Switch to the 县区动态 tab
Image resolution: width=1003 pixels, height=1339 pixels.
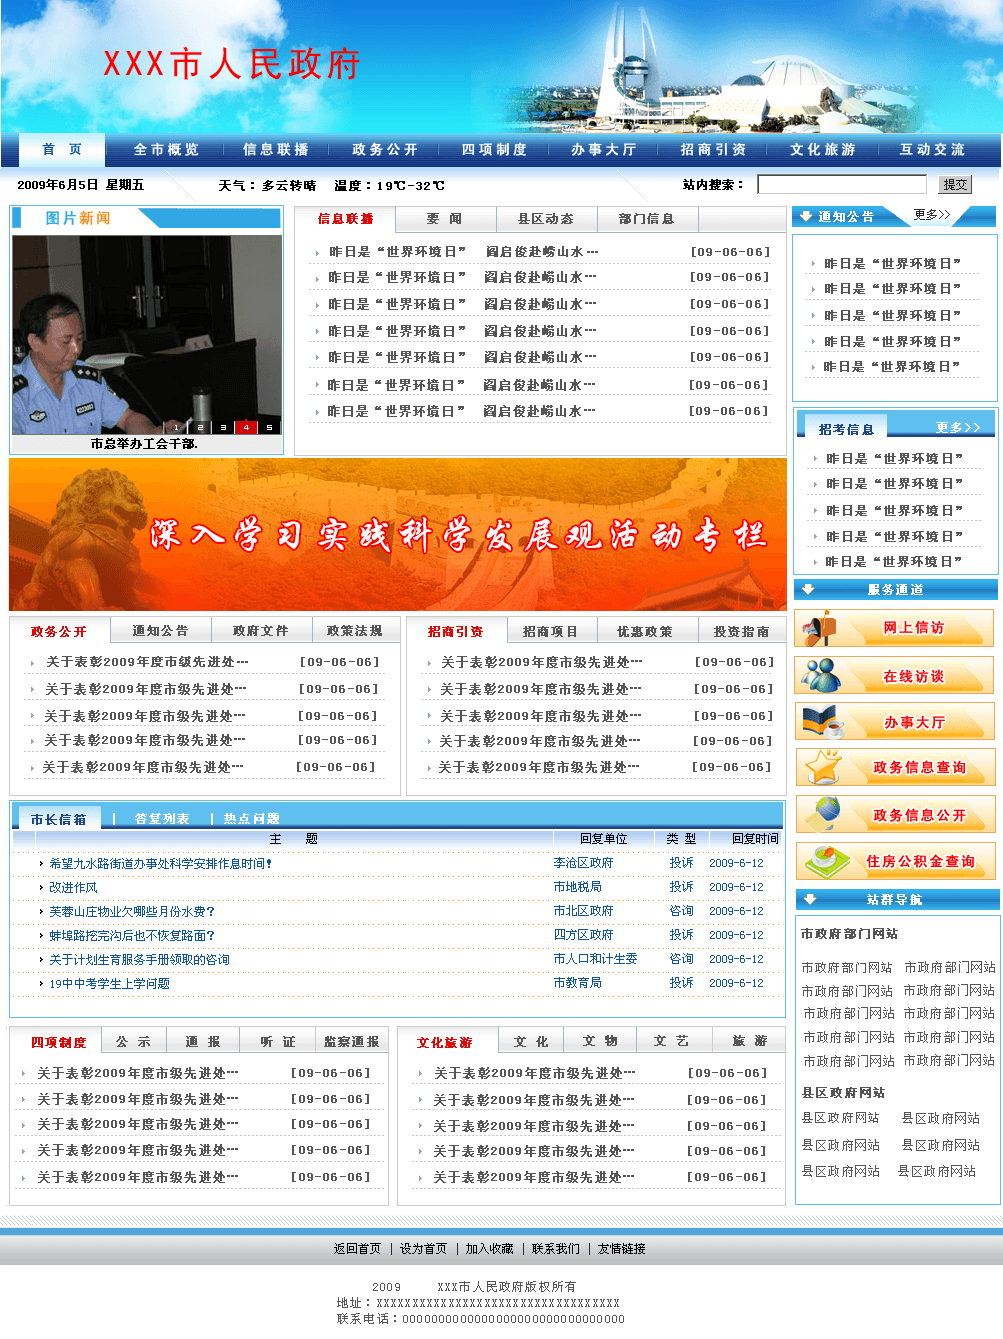[546, 219]
